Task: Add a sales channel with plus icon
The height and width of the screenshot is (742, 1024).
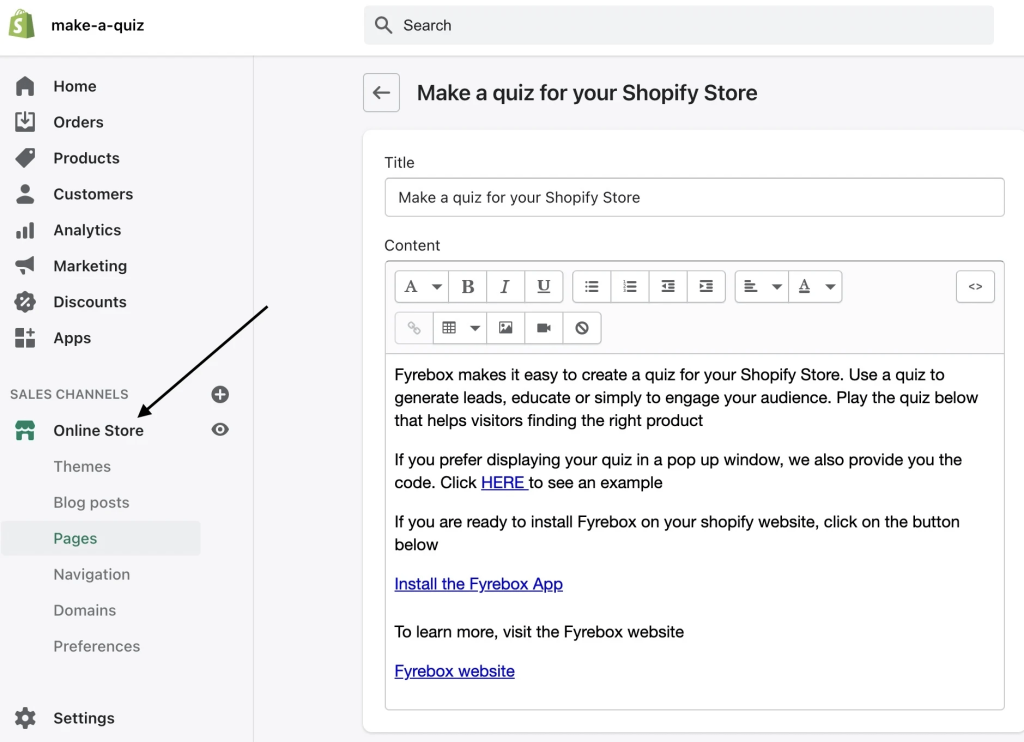Action: 220,394
